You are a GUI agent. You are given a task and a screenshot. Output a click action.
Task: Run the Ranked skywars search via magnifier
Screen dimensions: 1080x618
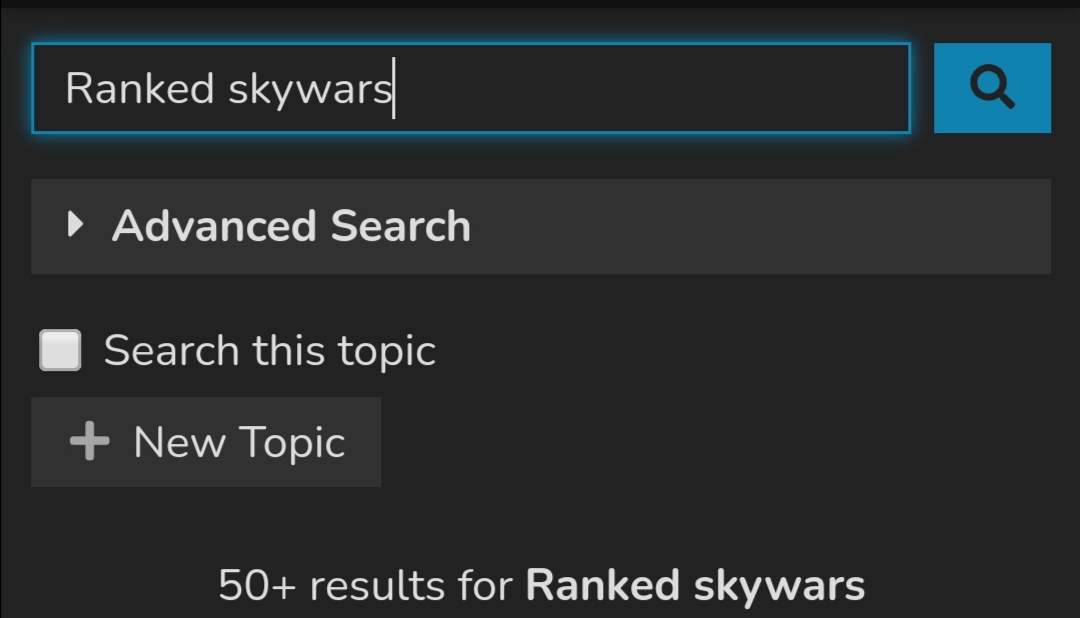[992, 87]
